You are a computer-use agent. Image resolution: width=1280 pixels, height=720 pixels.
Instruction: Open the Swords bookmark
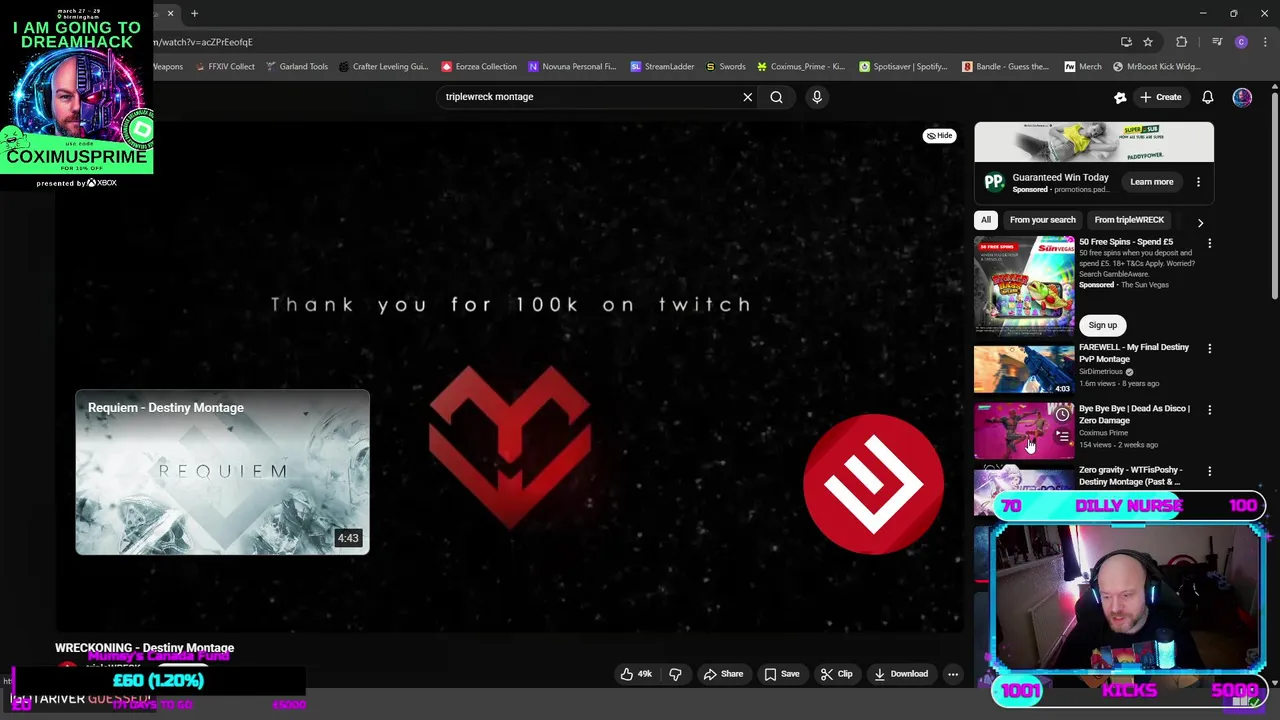pyautogui.click(x=726, y=67)
